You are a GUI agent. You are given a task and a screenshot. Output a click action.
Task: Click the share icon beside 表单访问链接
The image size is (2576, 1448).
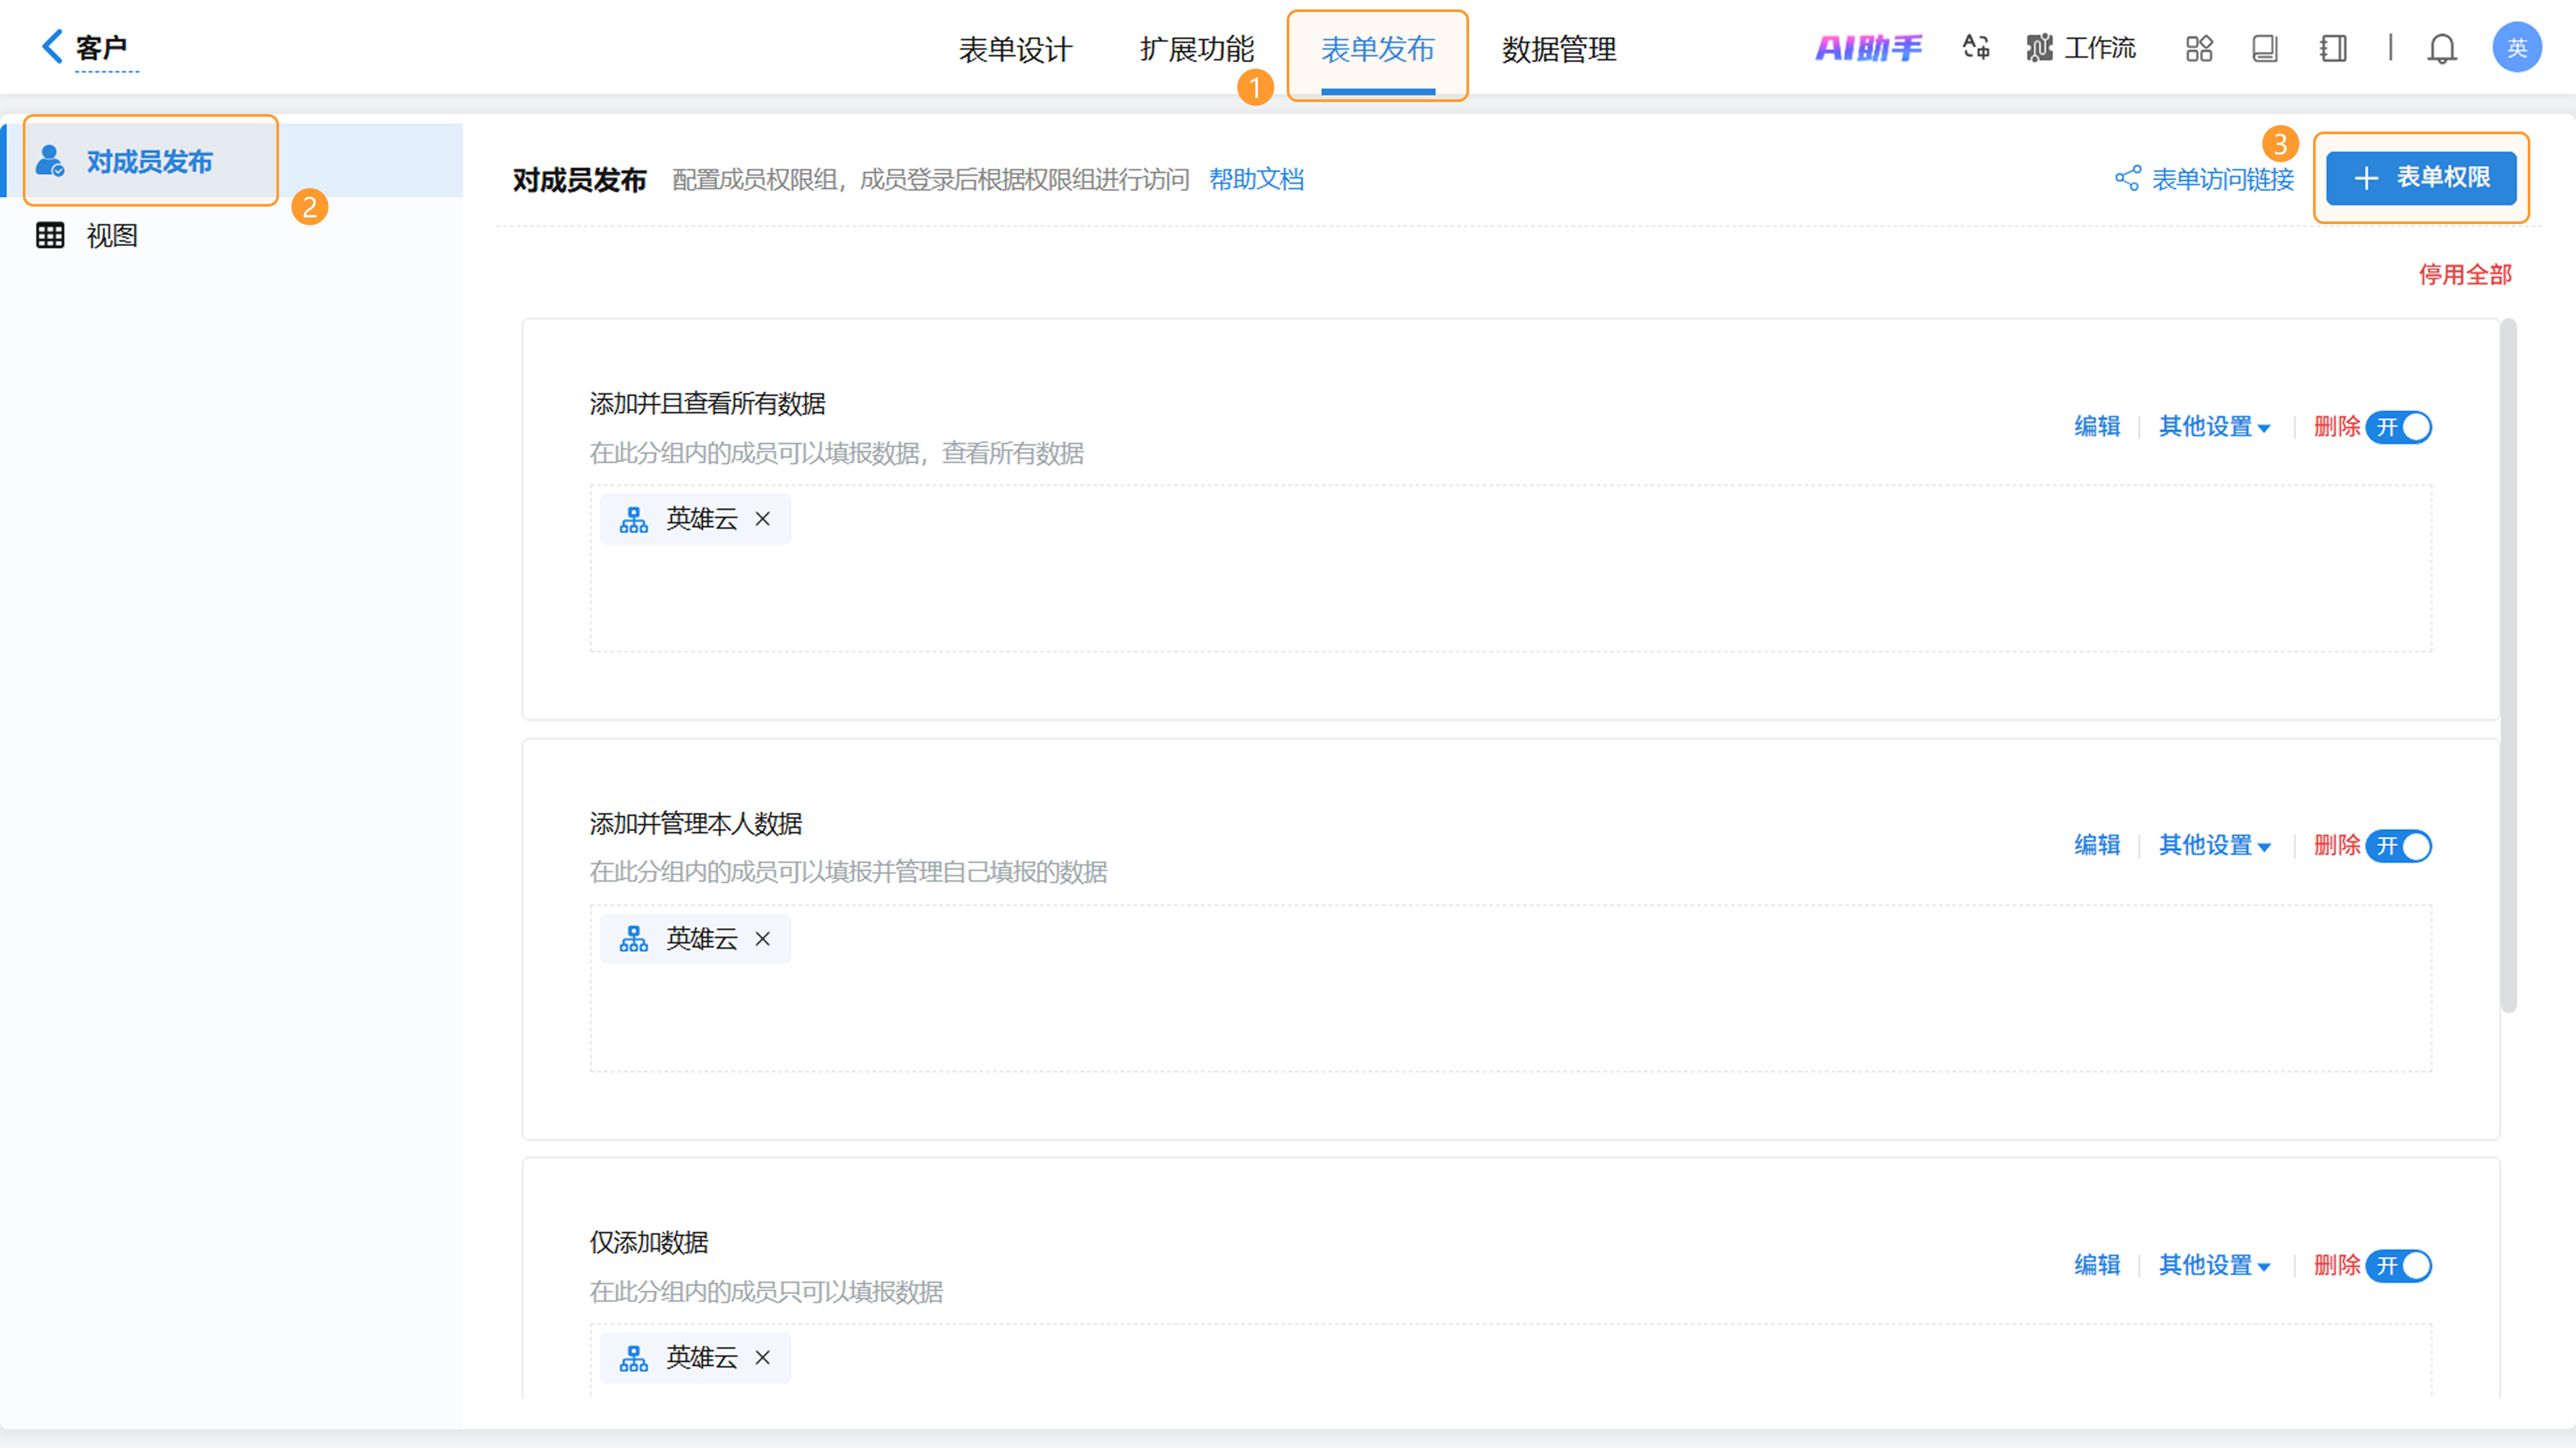tap(2128, 179)
